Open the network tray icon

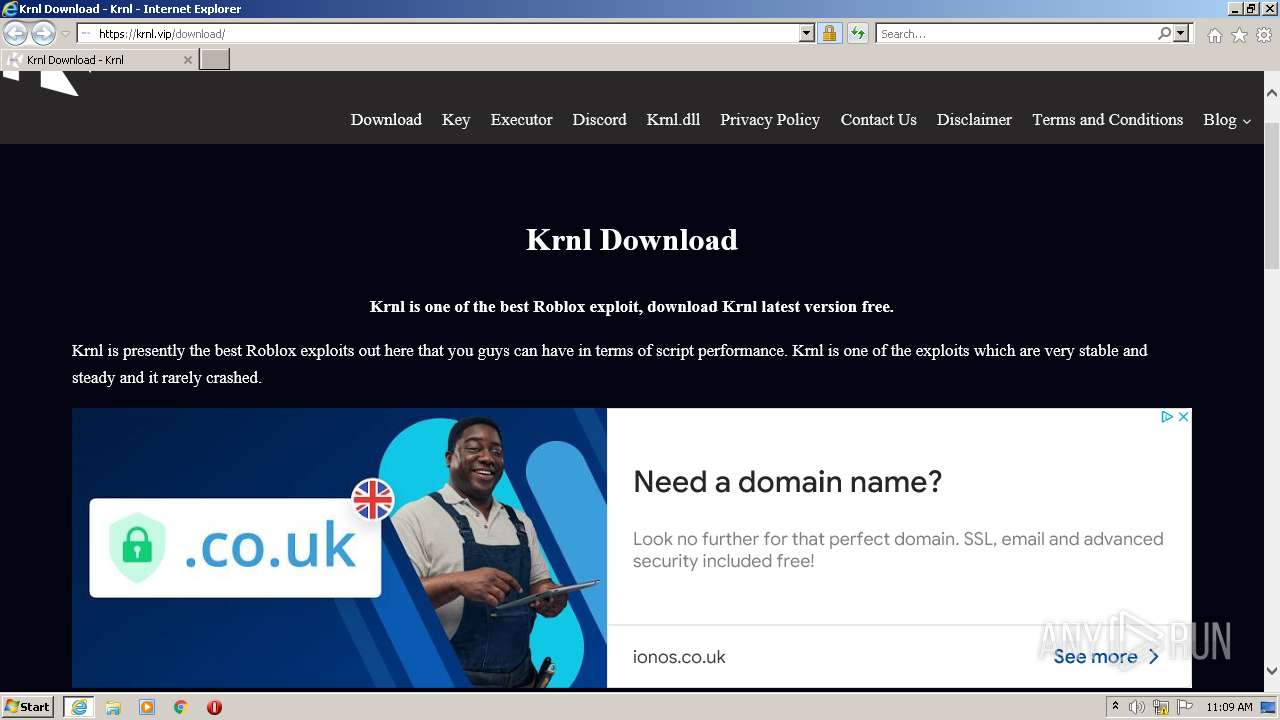1161,707
